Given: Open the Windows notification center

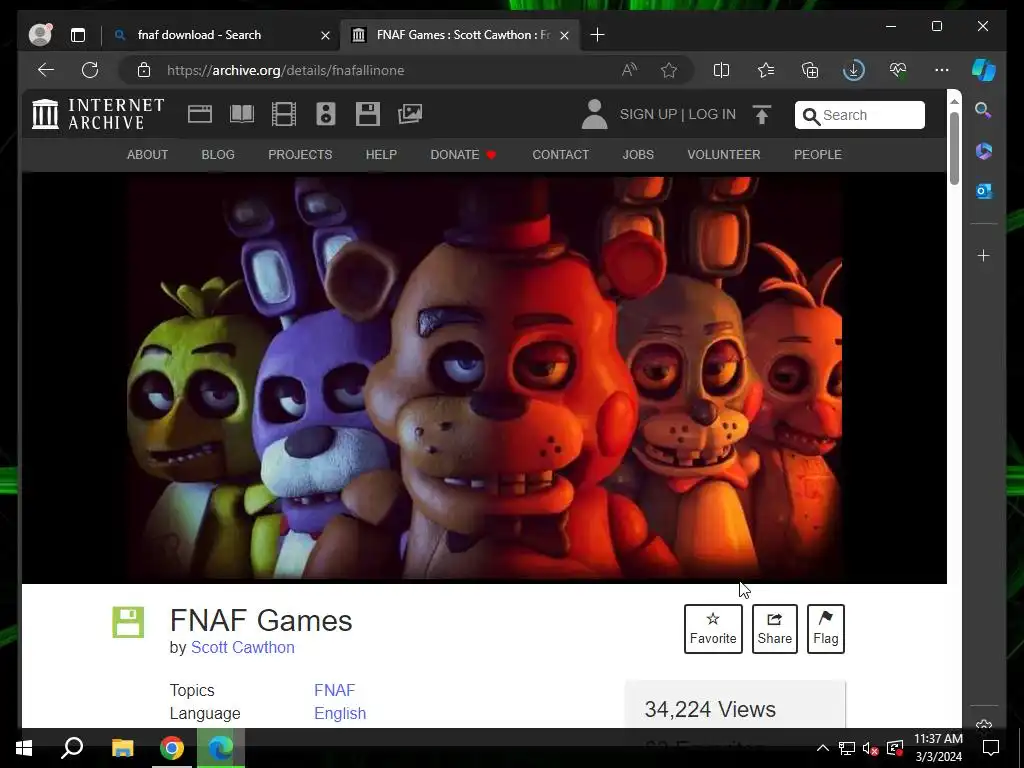Looking at the screenshot, I should tap(991, 748).
